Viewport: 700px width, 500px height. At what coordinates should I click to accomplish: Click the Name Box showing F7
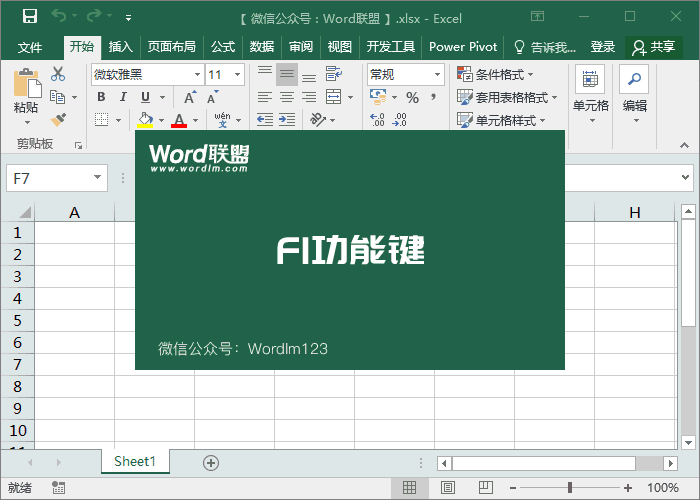pos(57,178)
